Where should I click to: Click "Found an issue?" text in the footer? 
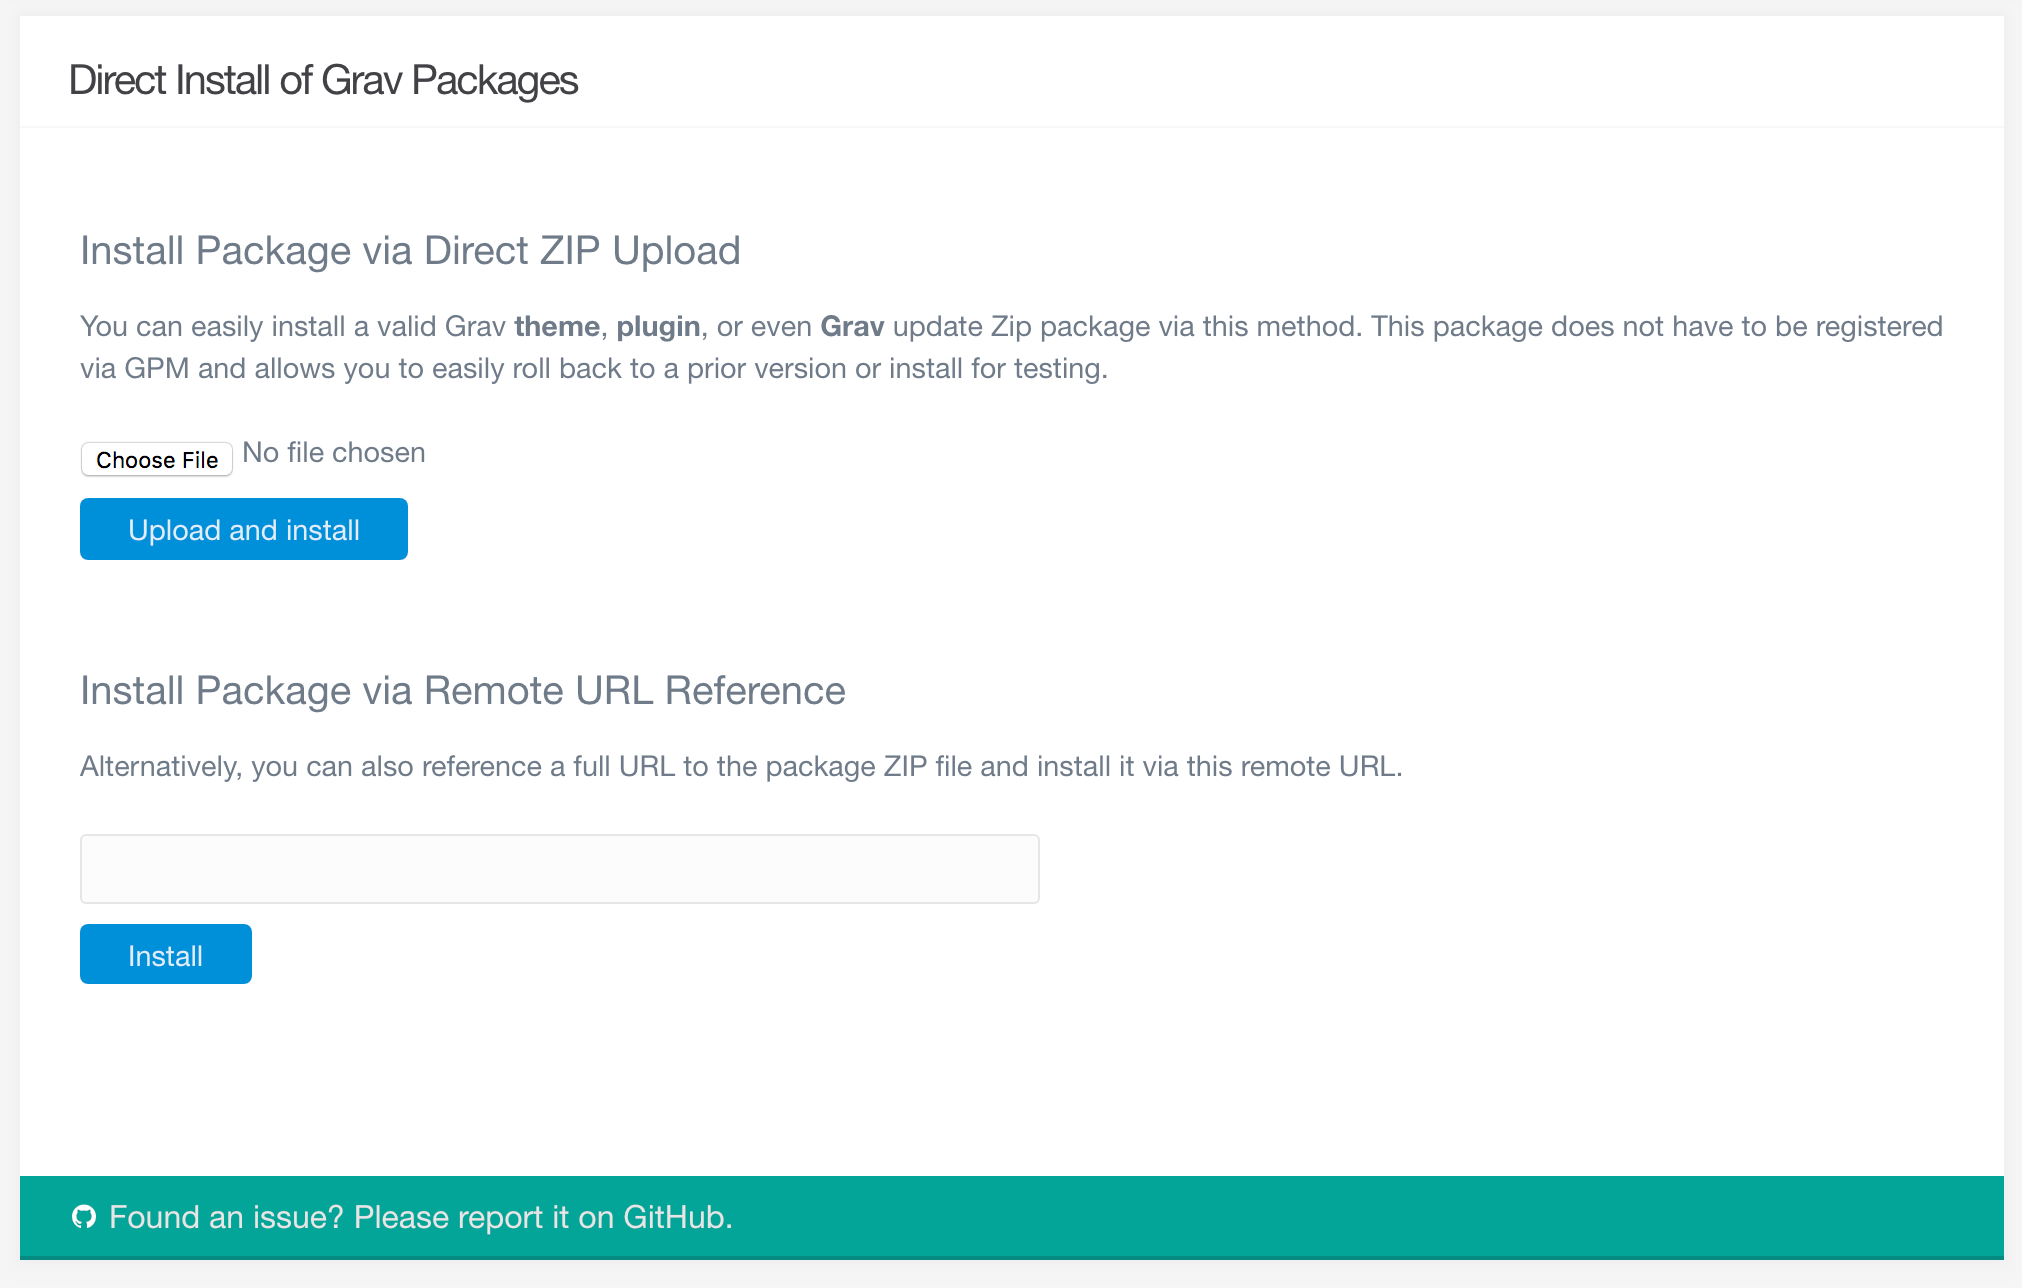point(227,1217)
